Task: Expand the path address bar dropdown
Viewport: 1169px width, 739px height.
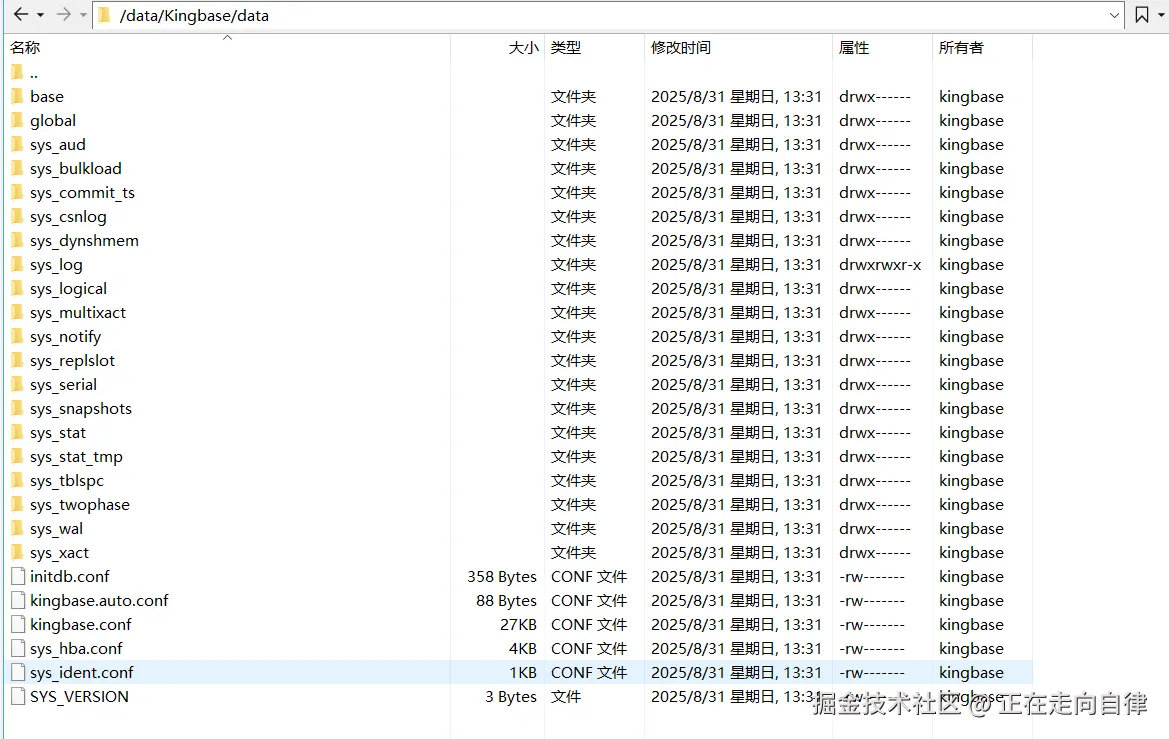Action: [x=1115, y=15]
